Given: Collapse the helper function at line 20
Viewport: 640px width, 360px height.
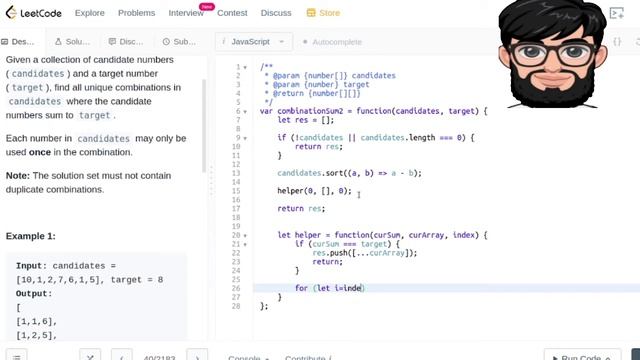Looking at the screenshot, I should click(245, 236).
